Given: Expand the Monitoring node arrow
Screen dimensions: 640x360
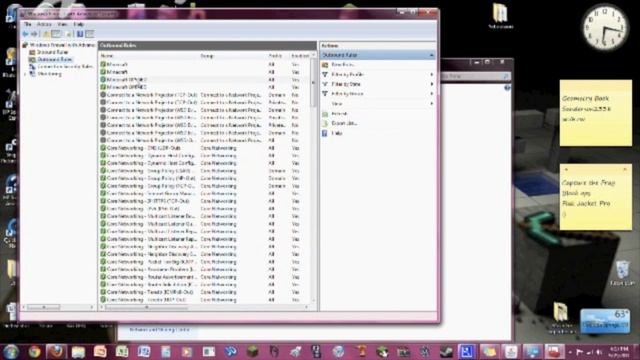Looking at the screenshot, I should point(25,74).
